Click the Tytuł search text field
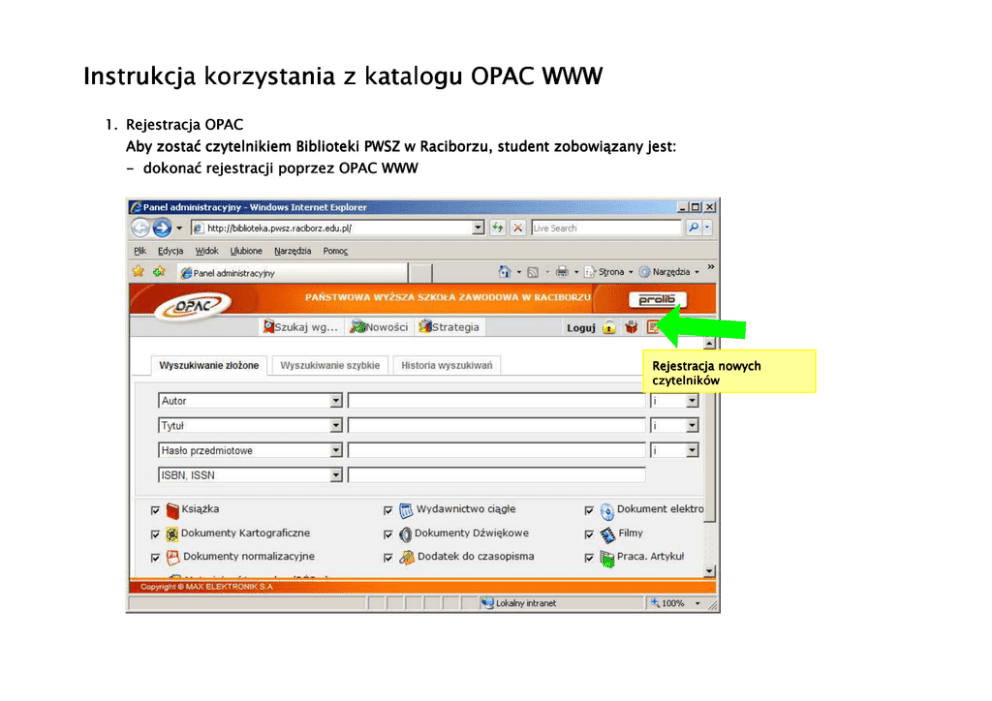 click(496, 426)
